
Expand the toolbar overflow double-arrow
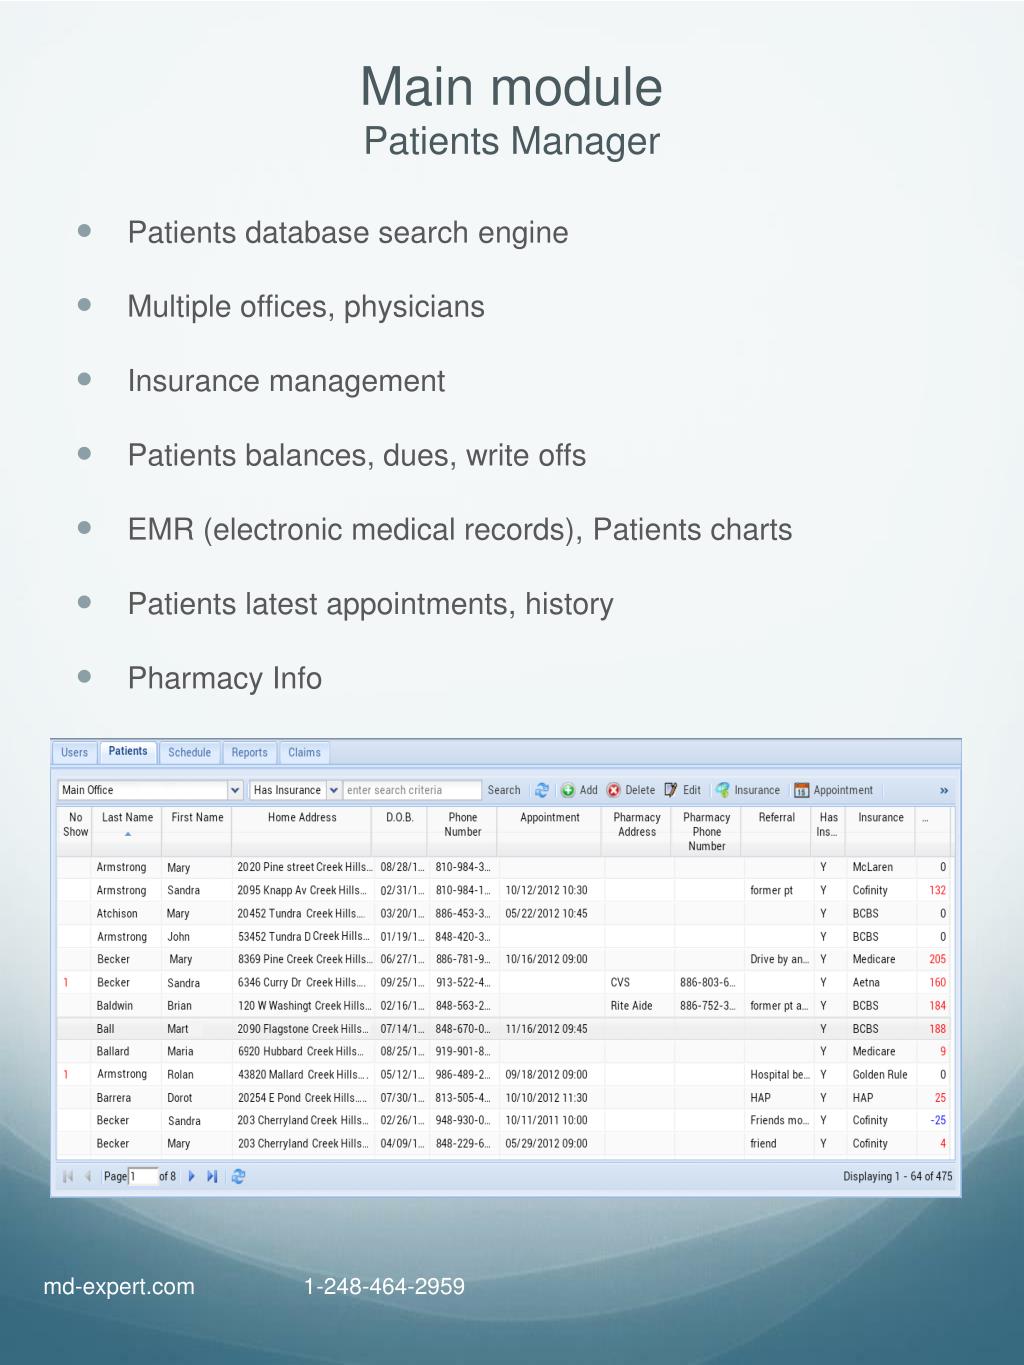pyautogui.click(x=944, y=791)
